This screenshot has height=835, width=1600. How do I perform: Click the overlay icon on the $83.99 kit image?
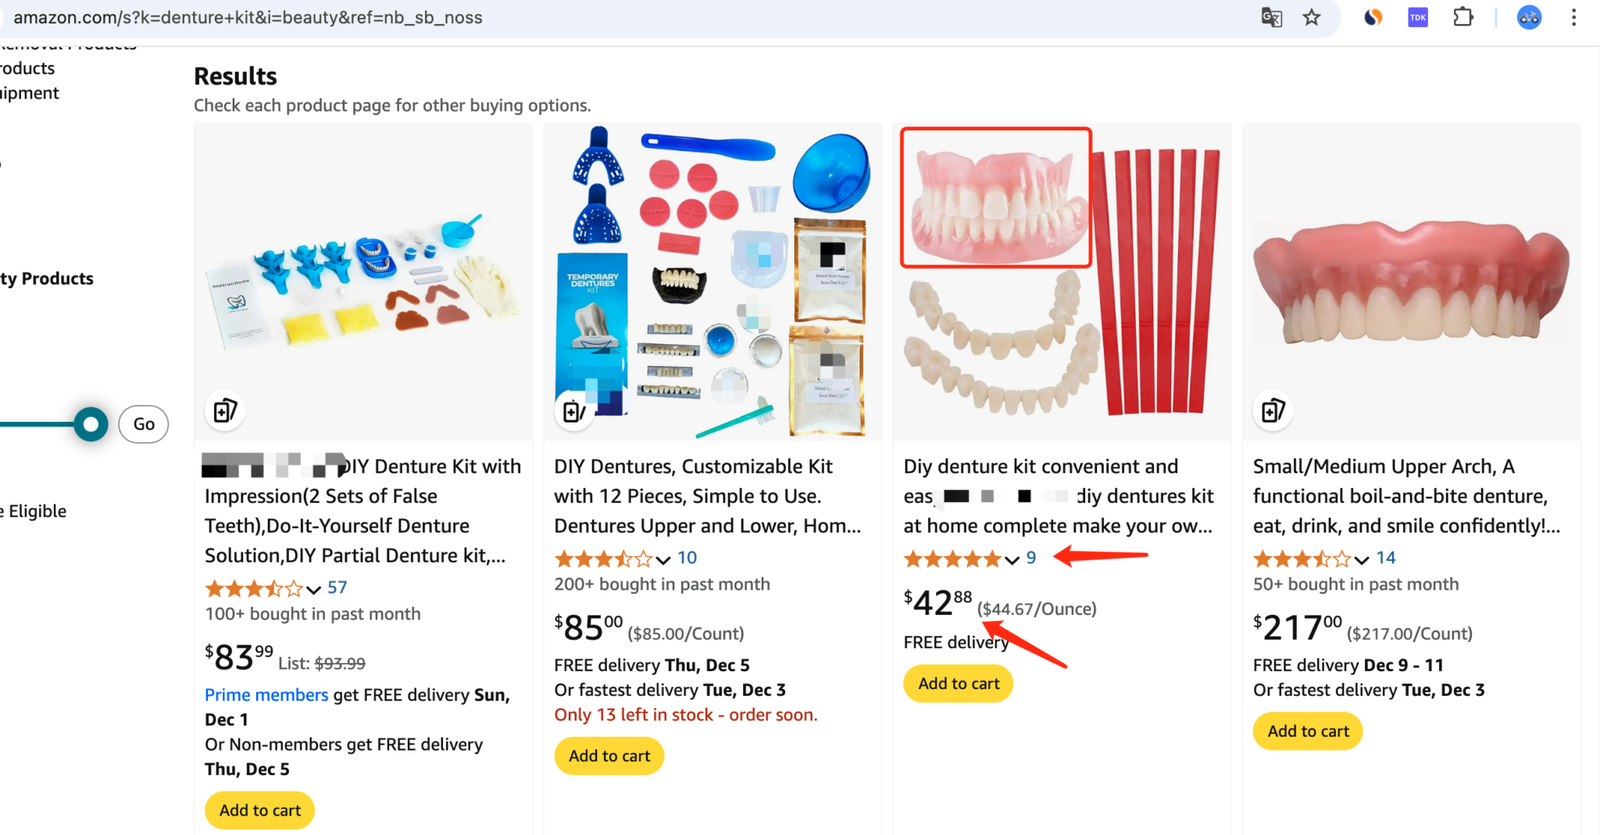[226, 410]
